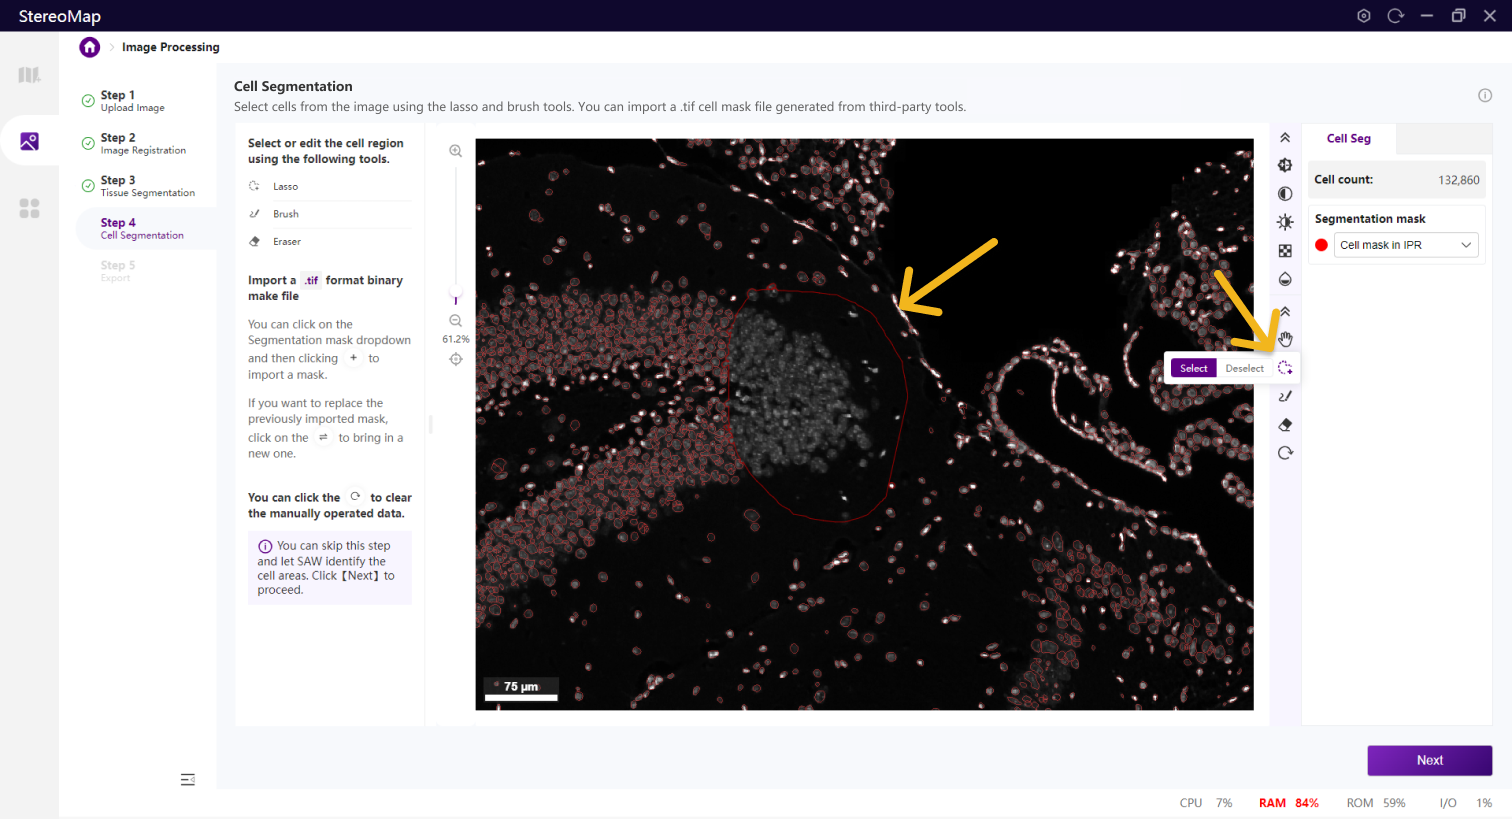Open the Cell mask in IPR dropdown
Viewport: 1512px width, 819px height.
1406,245
